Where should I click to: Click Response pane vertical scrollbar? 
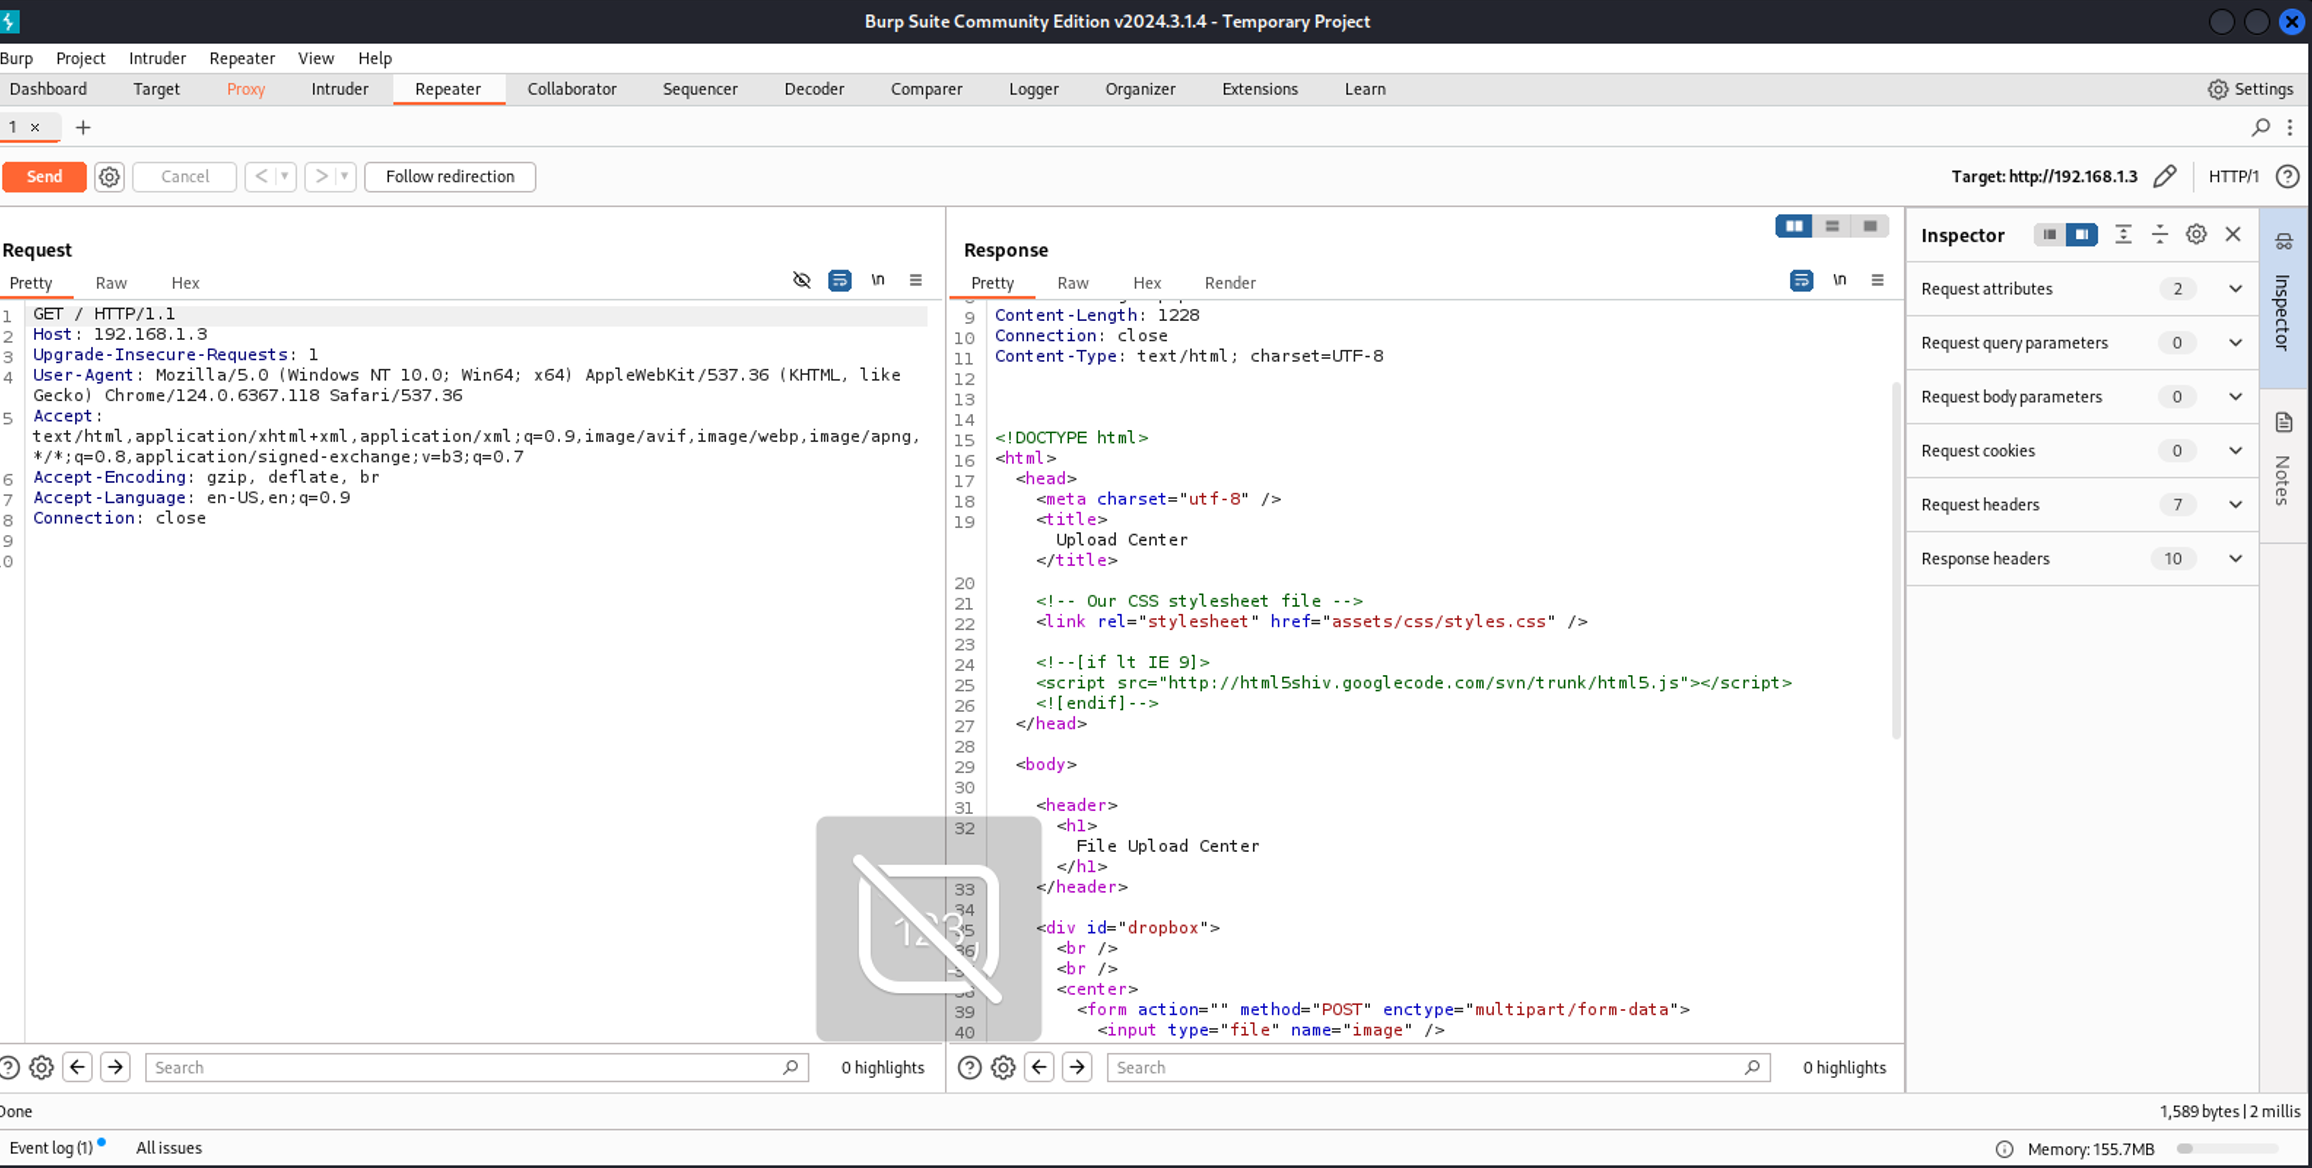[1896, 560]
